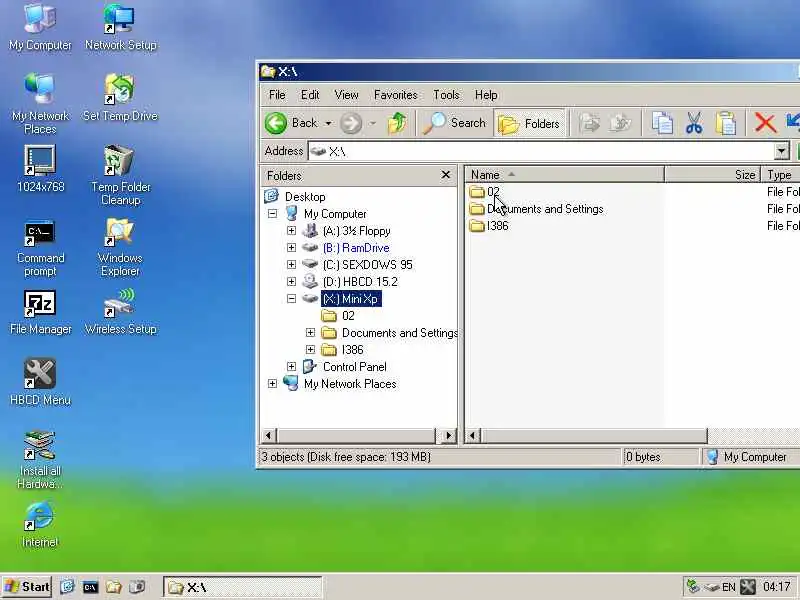Click file list scroll left arrow
The image size is (800, 600).
pyautogui.click(x=472, y=436)
